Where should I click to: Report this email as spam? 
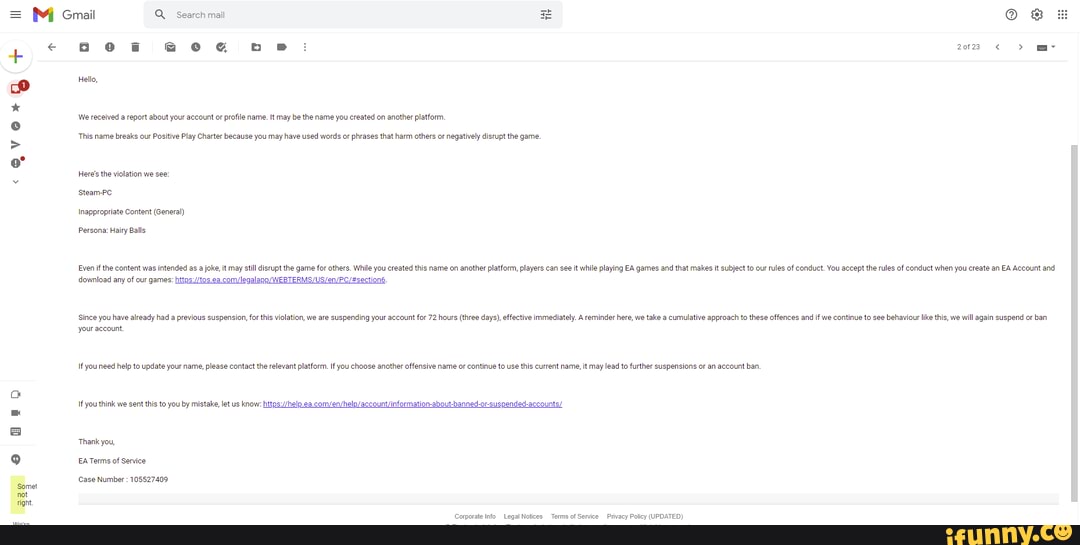click(x=110, y=47)
